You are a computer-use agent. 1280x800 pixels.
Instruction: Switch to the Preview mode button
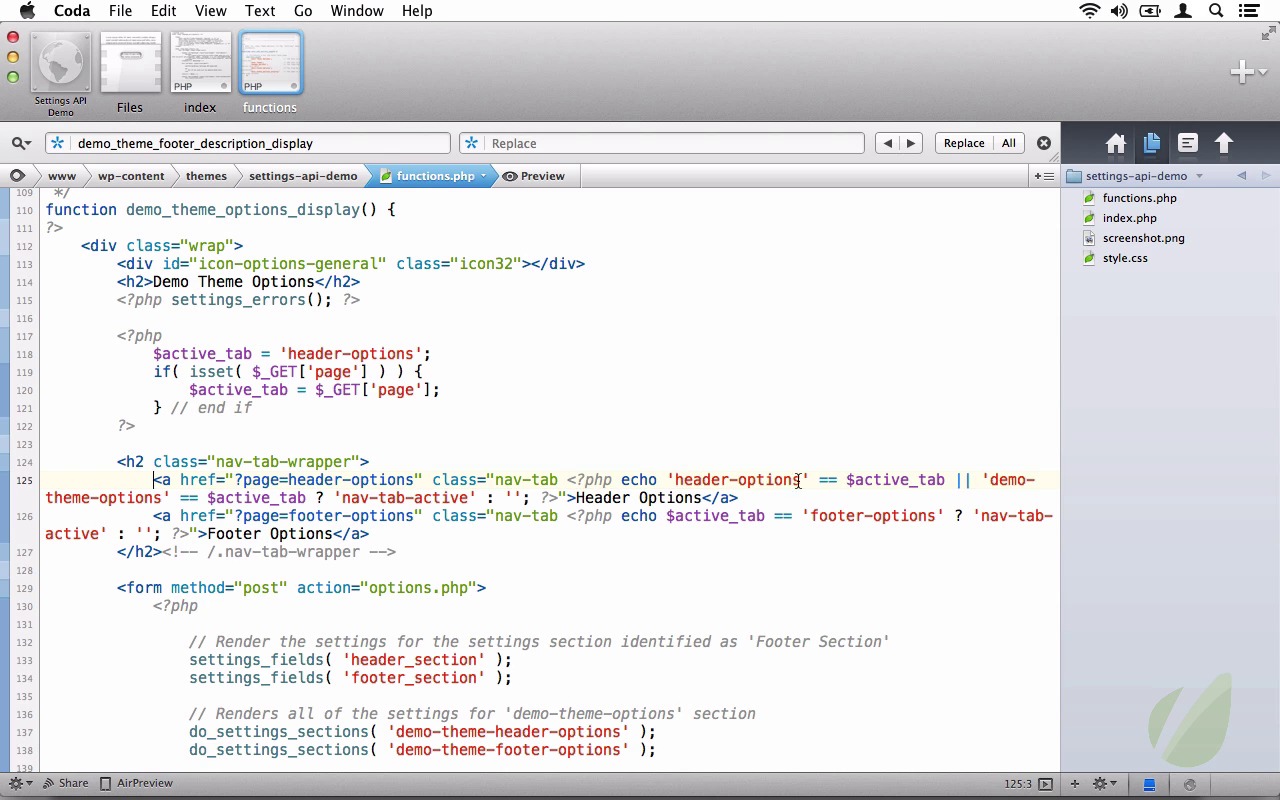coord(535,176)
